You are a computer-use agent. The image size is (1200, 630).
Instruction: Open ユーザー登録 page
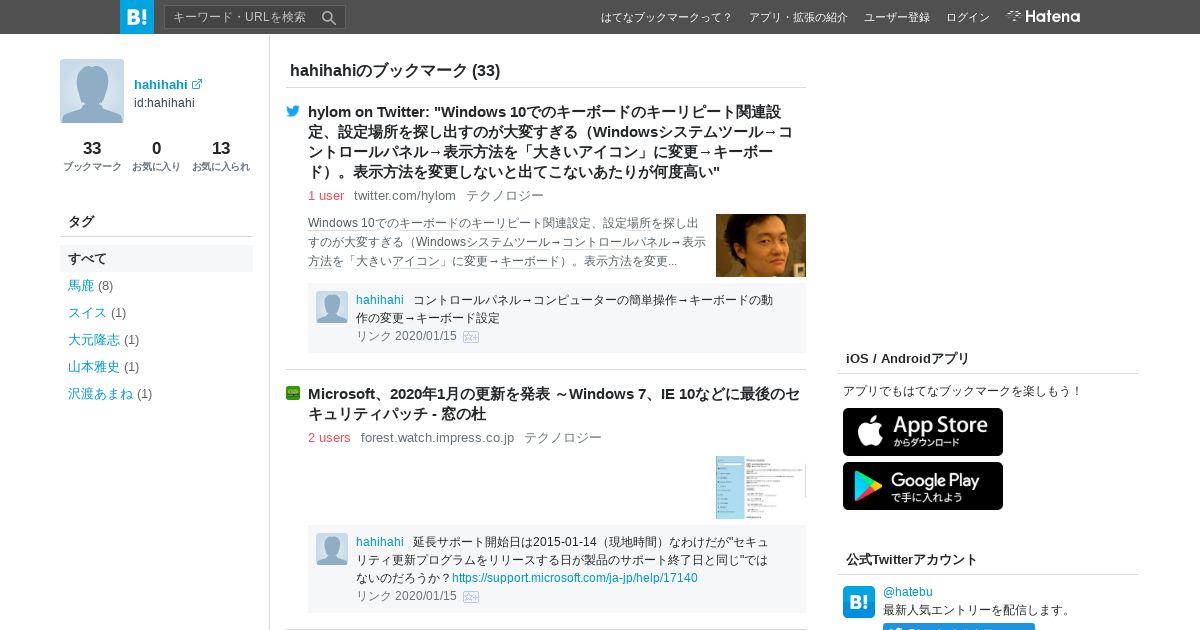tap(897, 17)
